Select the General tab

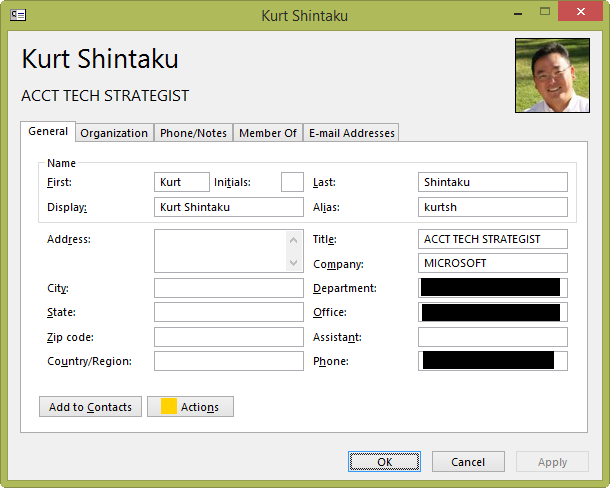point(48,132)
